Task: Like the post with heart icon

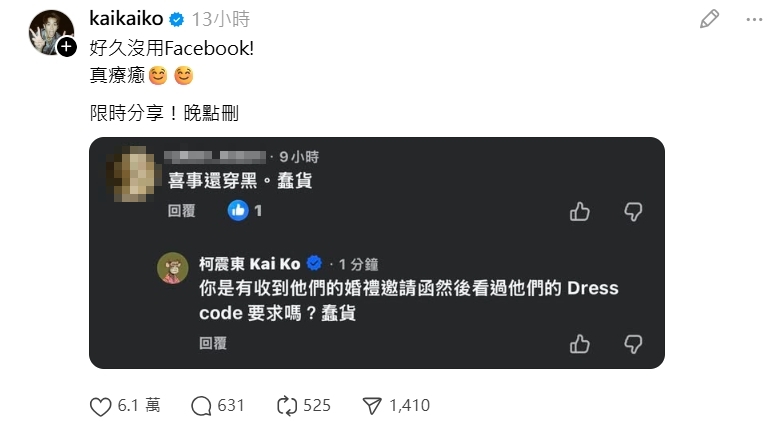Action: tap(100, 406)
